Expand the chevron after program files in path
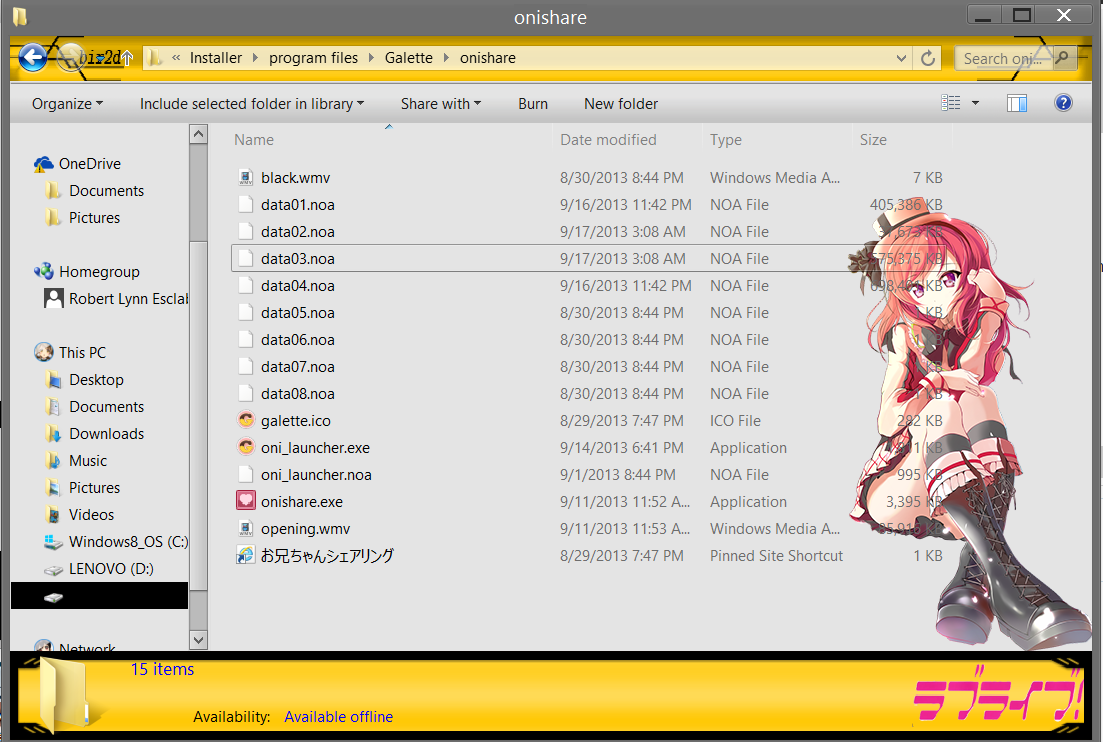Viewport: 1103px width, 742px height. click(371, 58)
